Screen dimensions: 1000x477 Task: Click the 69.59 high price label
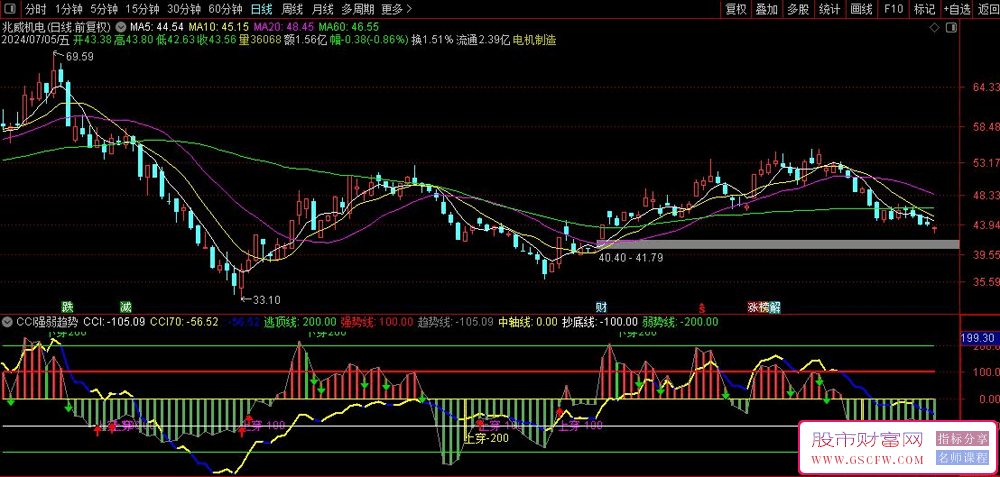pos(80,57)
